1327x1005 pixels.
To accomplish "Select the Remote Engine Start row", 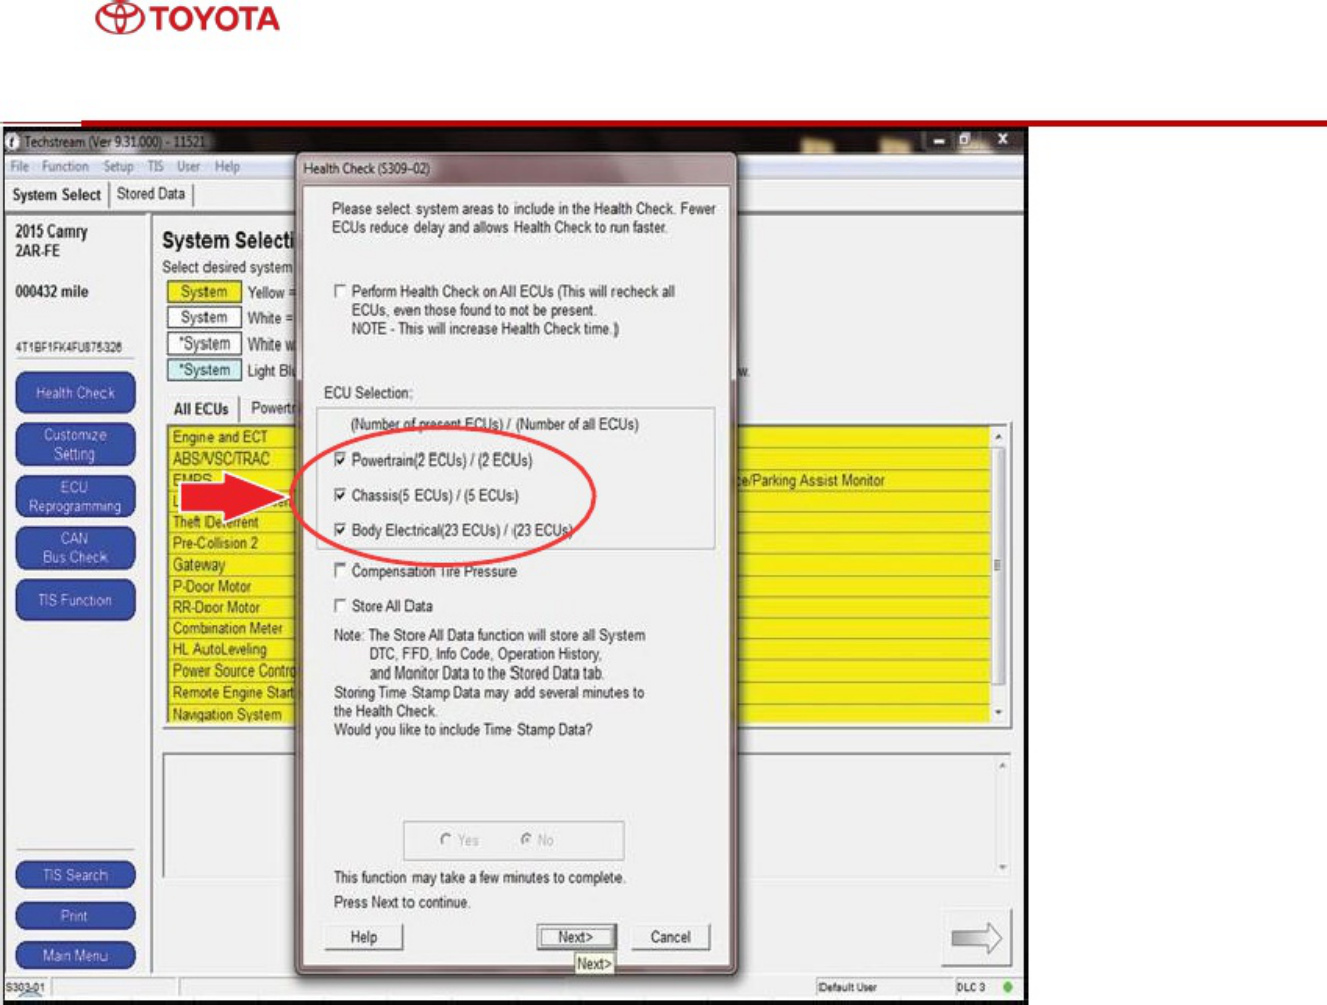I will pyautogui.click(x=233, y=692).
